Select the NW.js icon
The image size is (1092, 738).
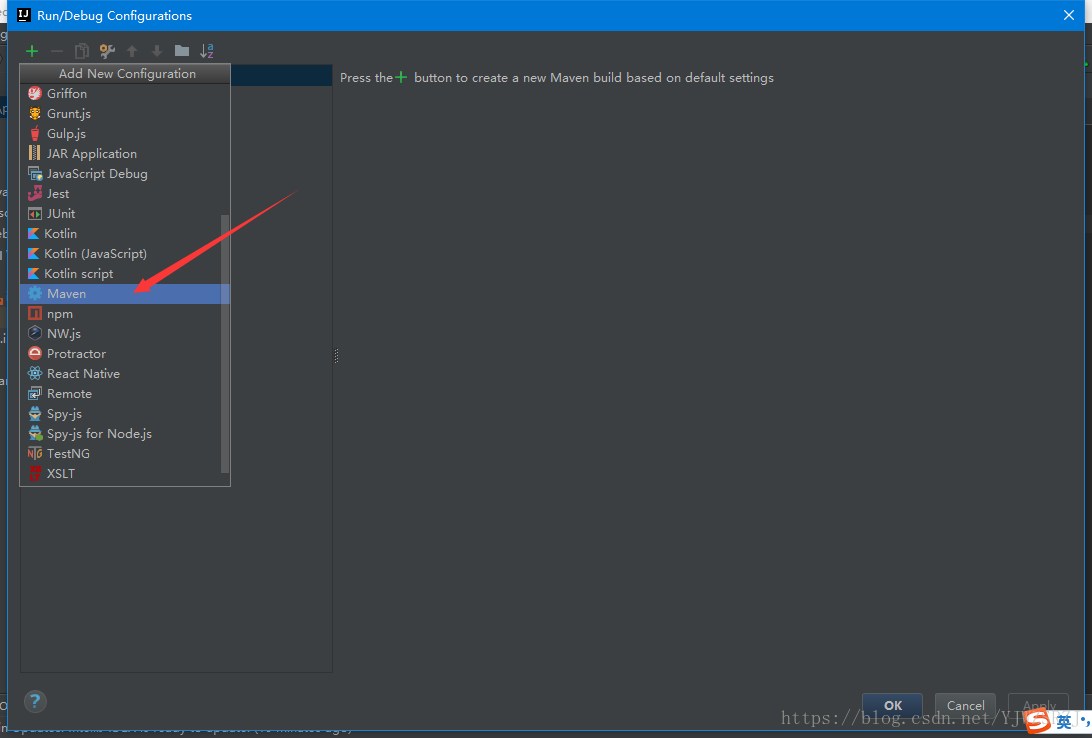click(35, 333)
